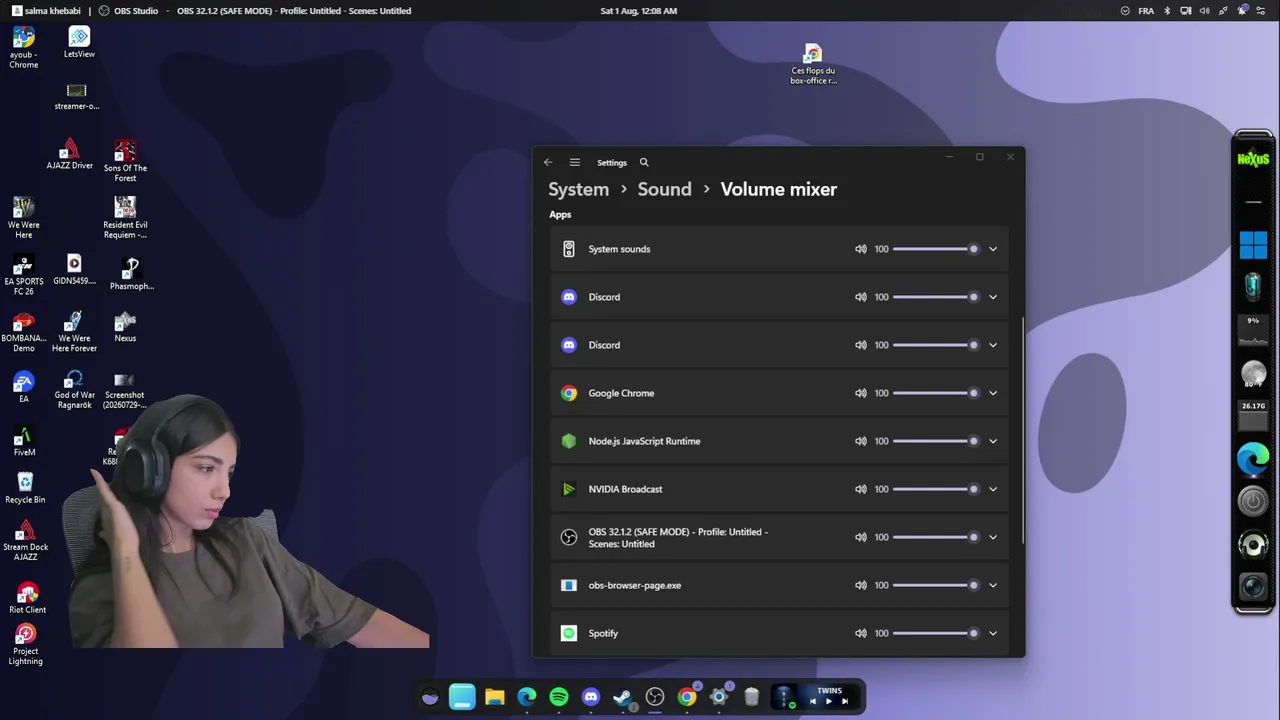1280x720 pixels.
Task: Open Steam from the dock
Action: [x=623, y=697]
